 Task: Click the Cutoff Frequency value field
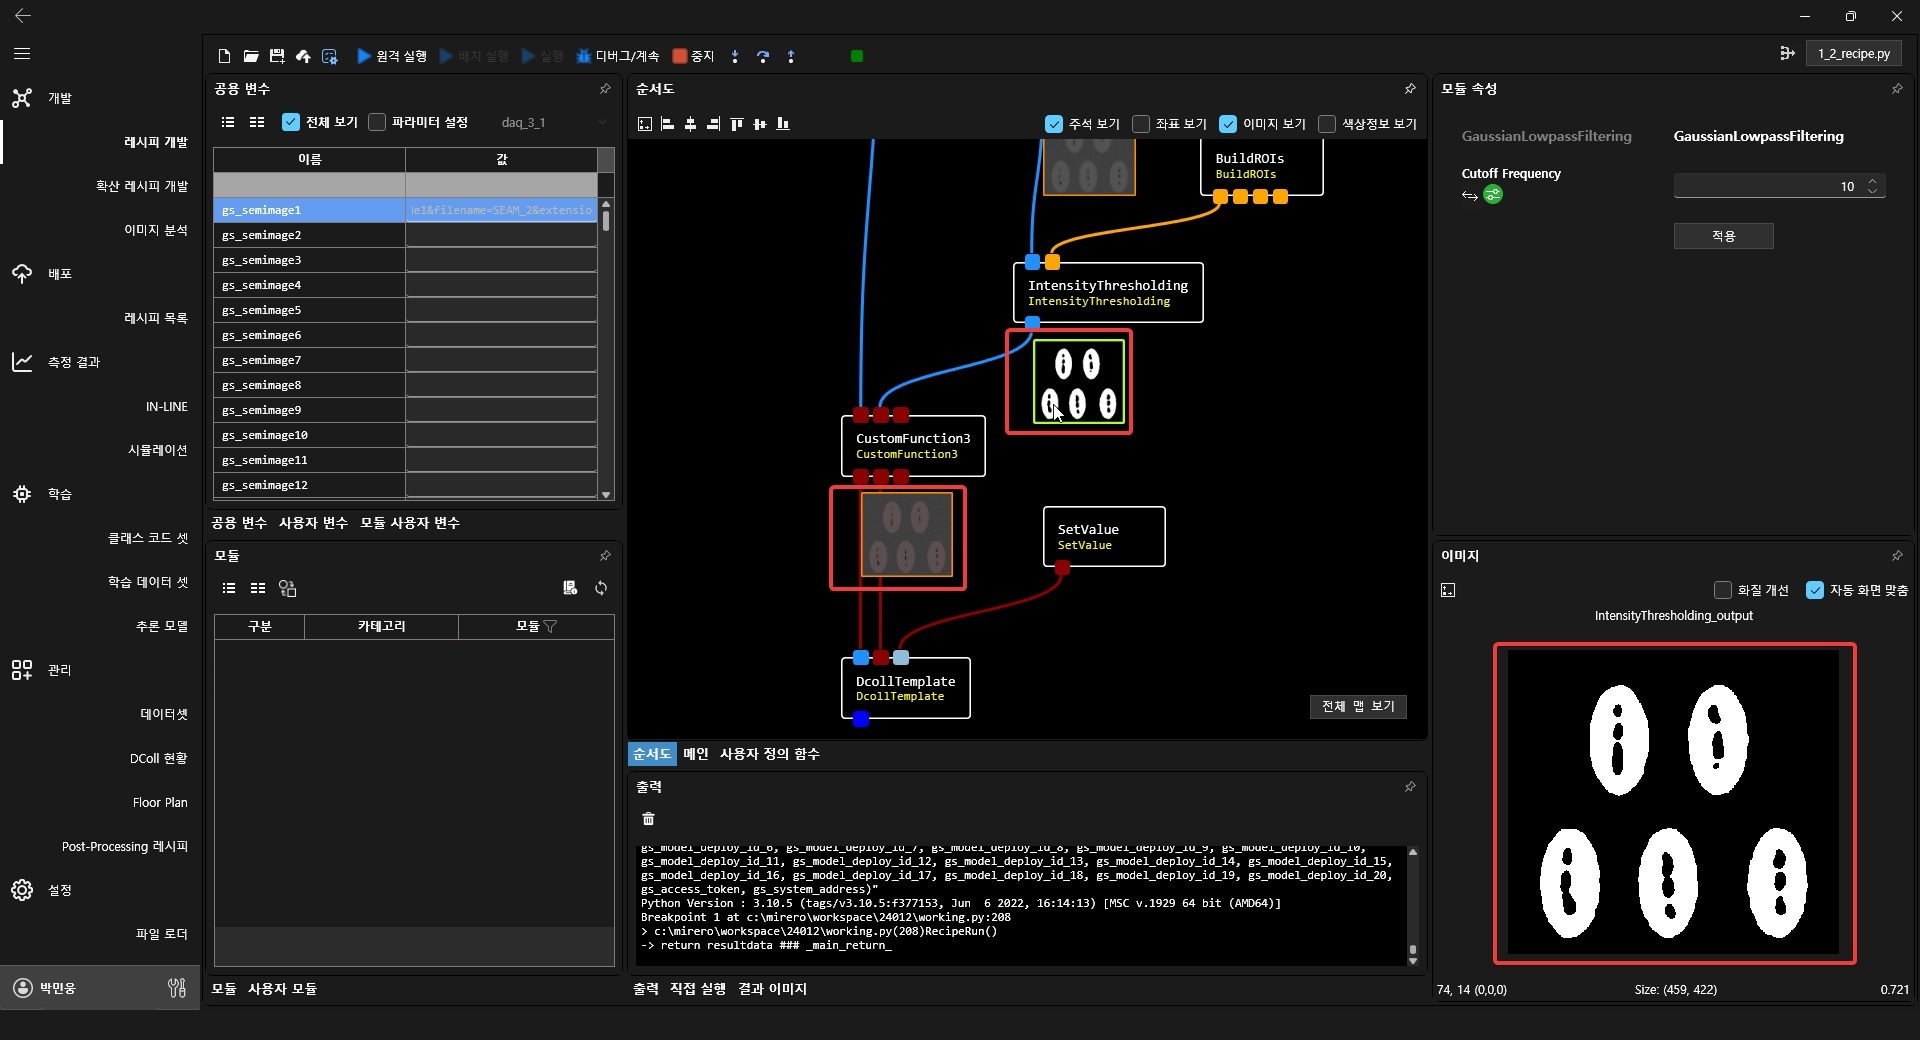pyautogui.click(x=1765, y=186)
